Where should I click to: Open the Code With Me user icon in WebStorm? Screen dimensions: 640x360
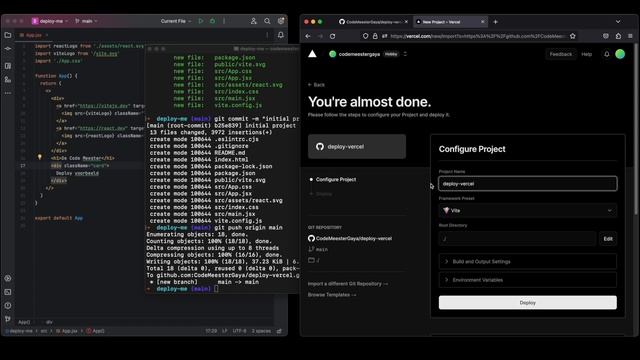pos(253,21)
